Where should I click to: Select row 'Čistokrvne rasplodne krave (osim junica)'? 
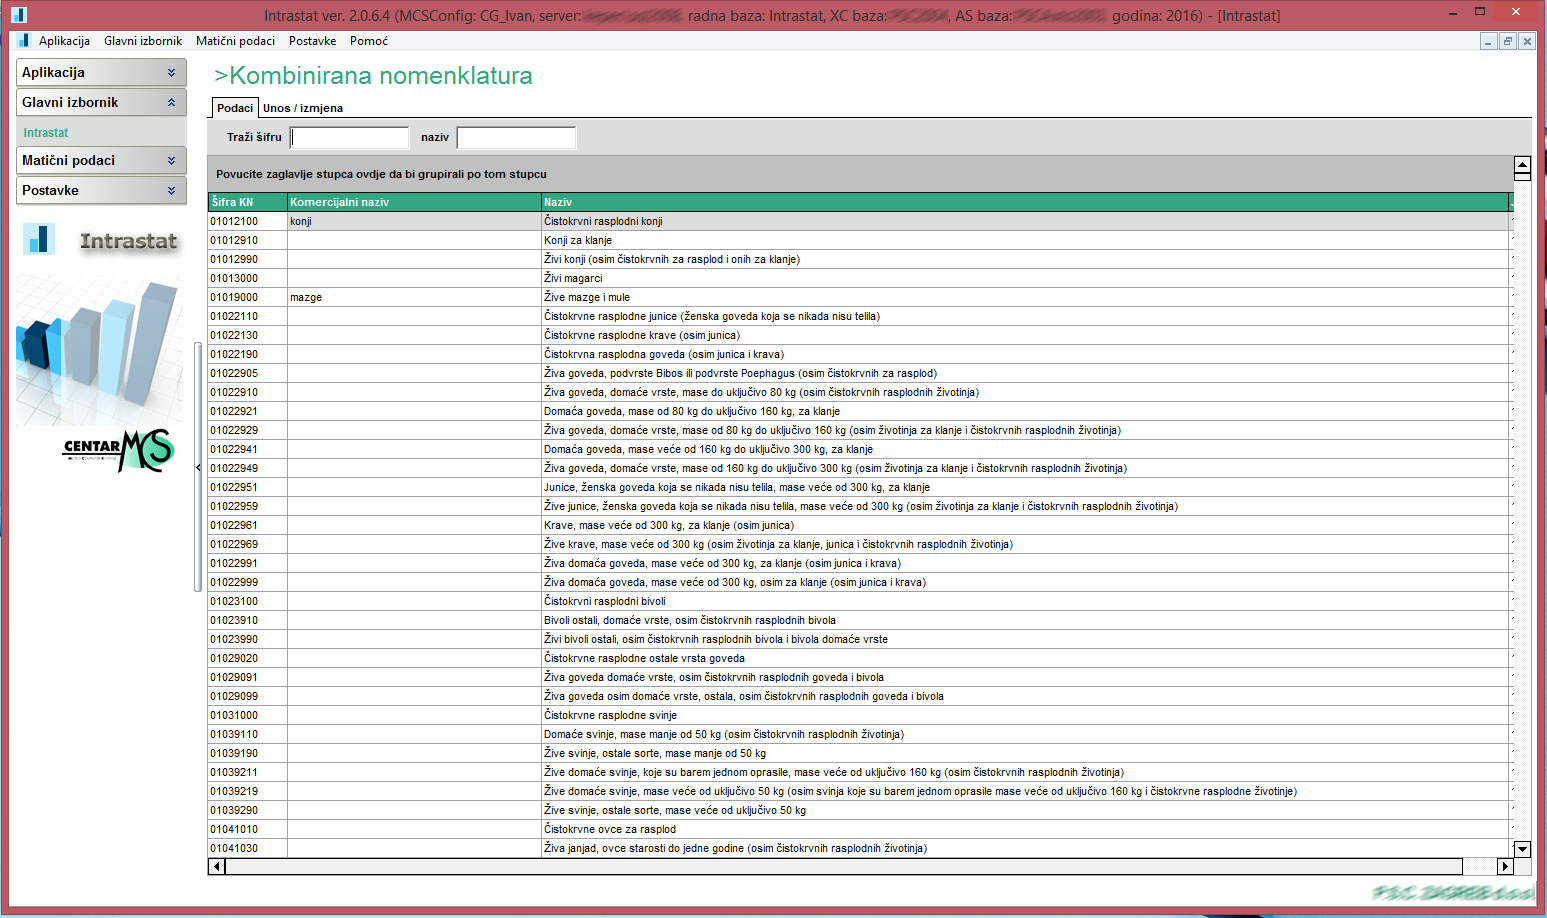[860, 335]
